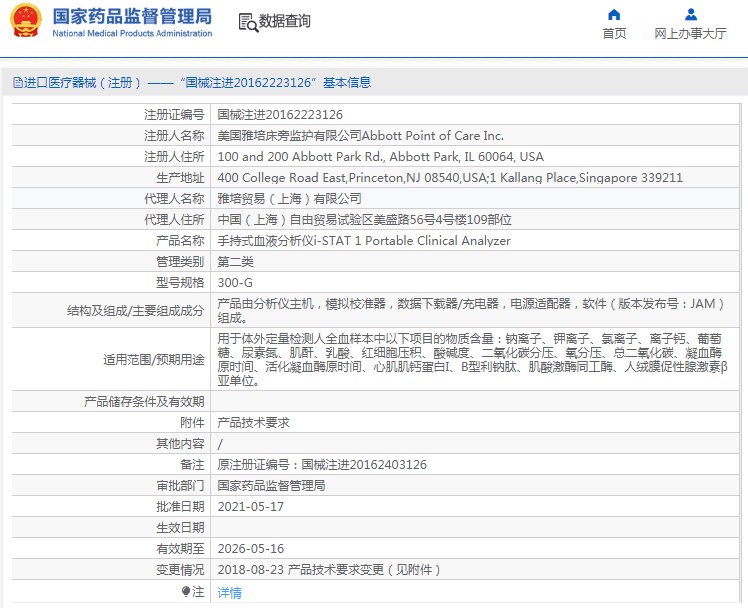Open the 数据查询 search icon
This screenshot has height=608, width=748.
coord(248,22)
